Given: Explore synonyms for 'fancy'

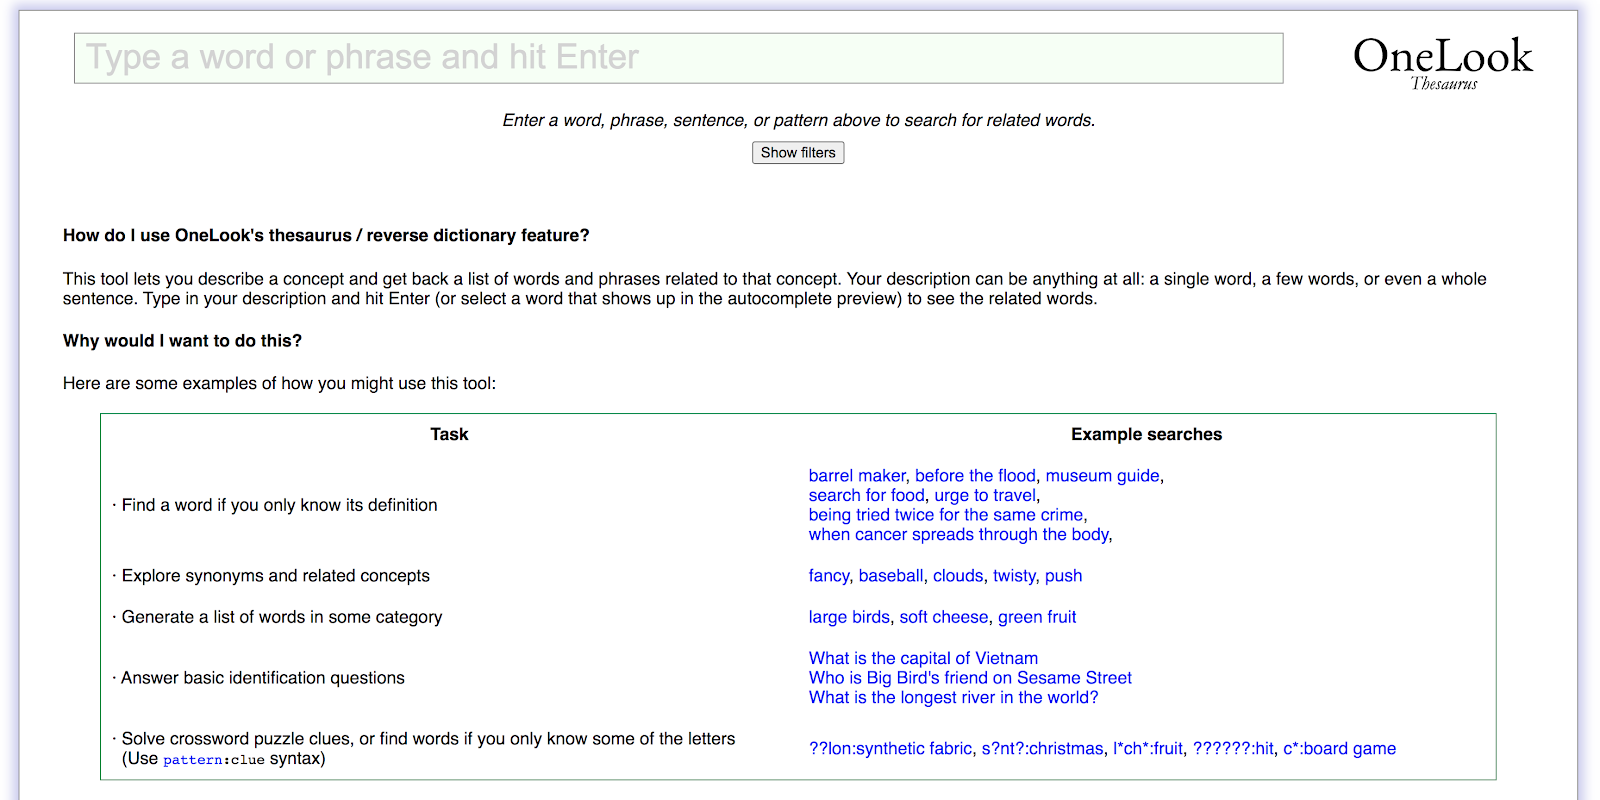Looking at the screenshot, I should (829, 576).
